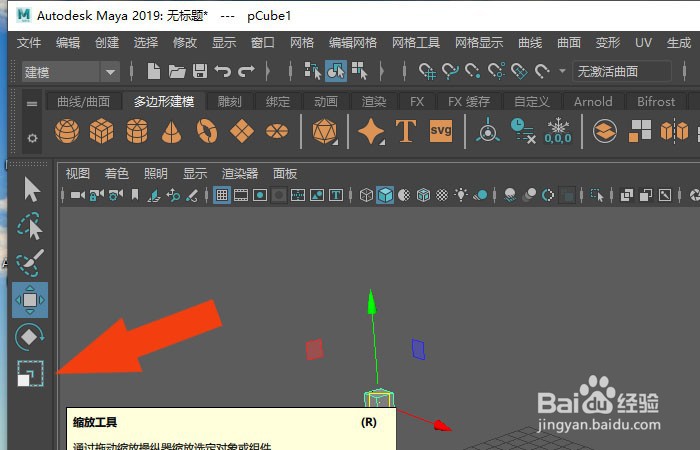Switch to the Bifrost shelf tab

(x=656, y=102)
